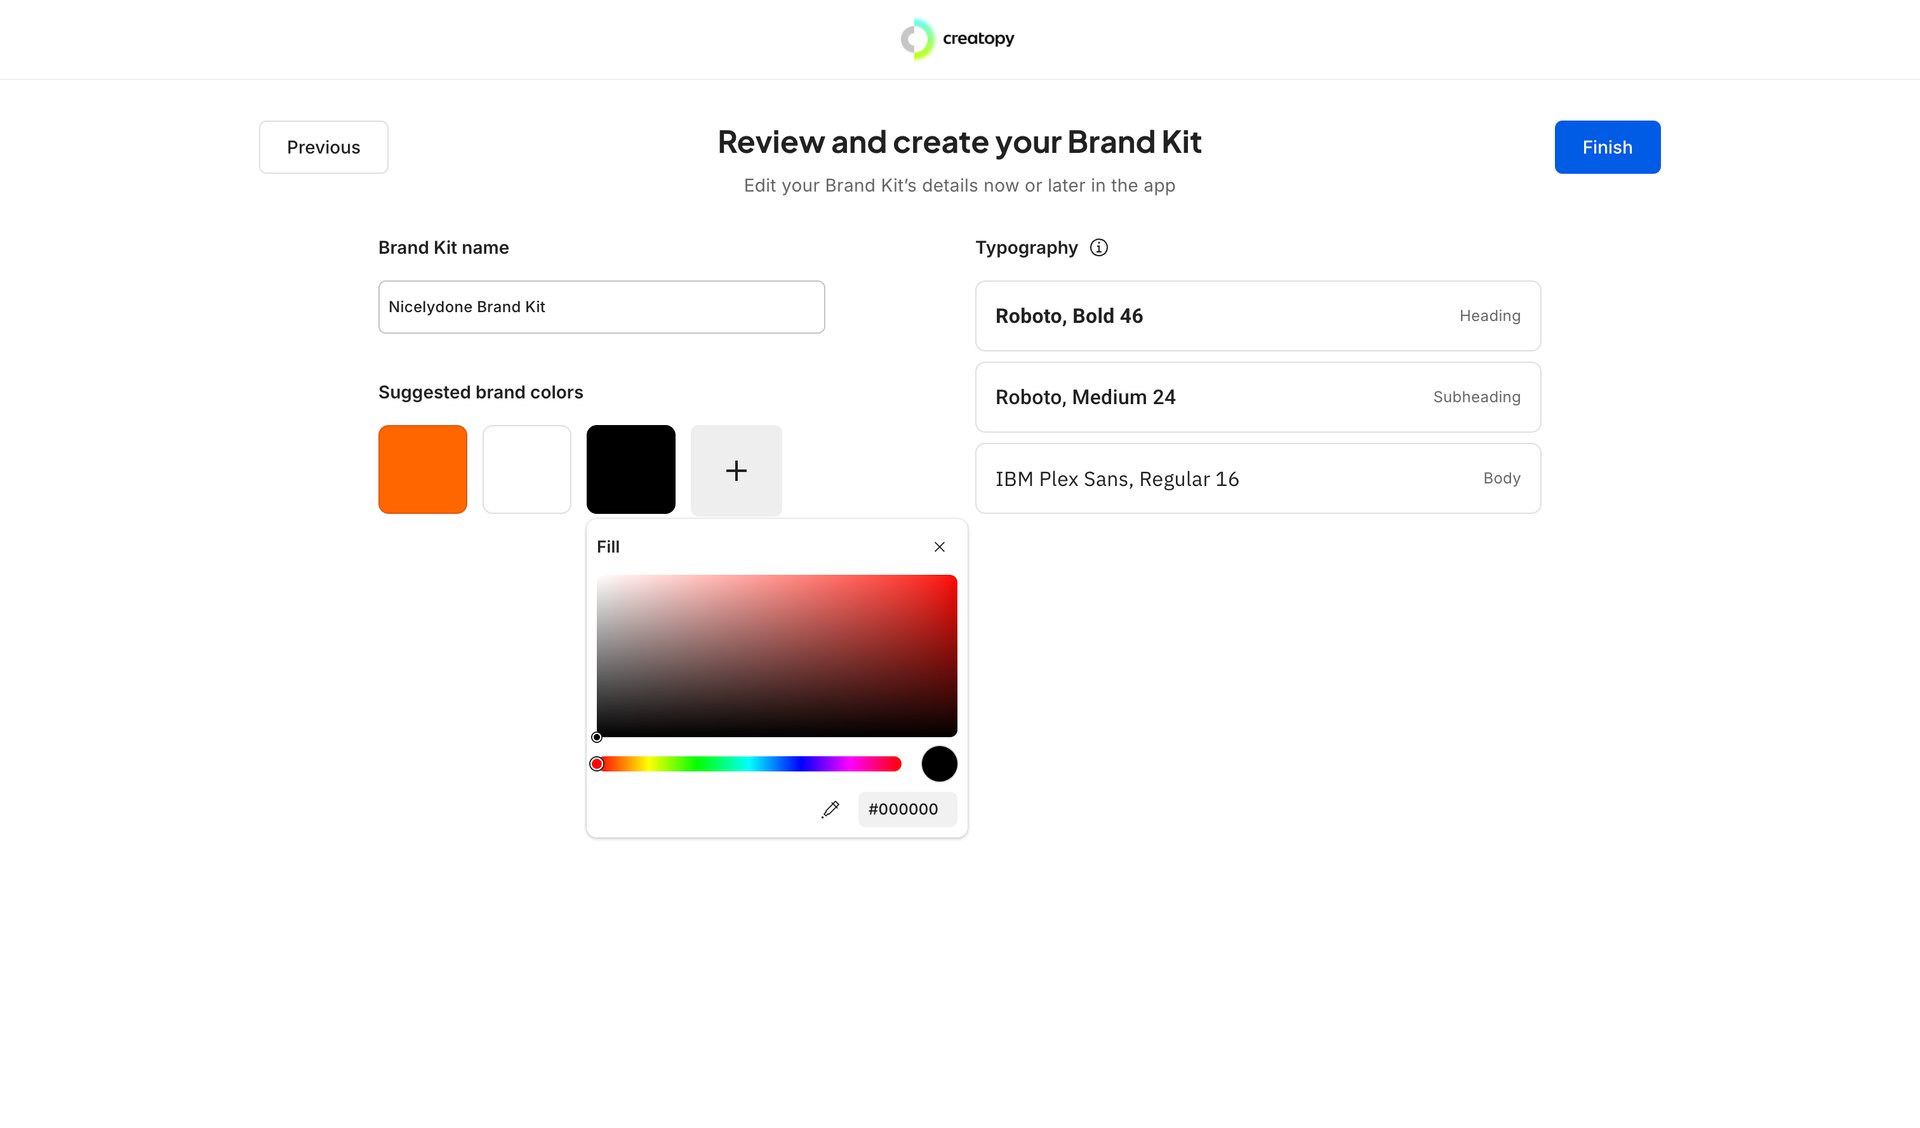
Task: Click the Creatopy logo
Action: pos(958,39)
